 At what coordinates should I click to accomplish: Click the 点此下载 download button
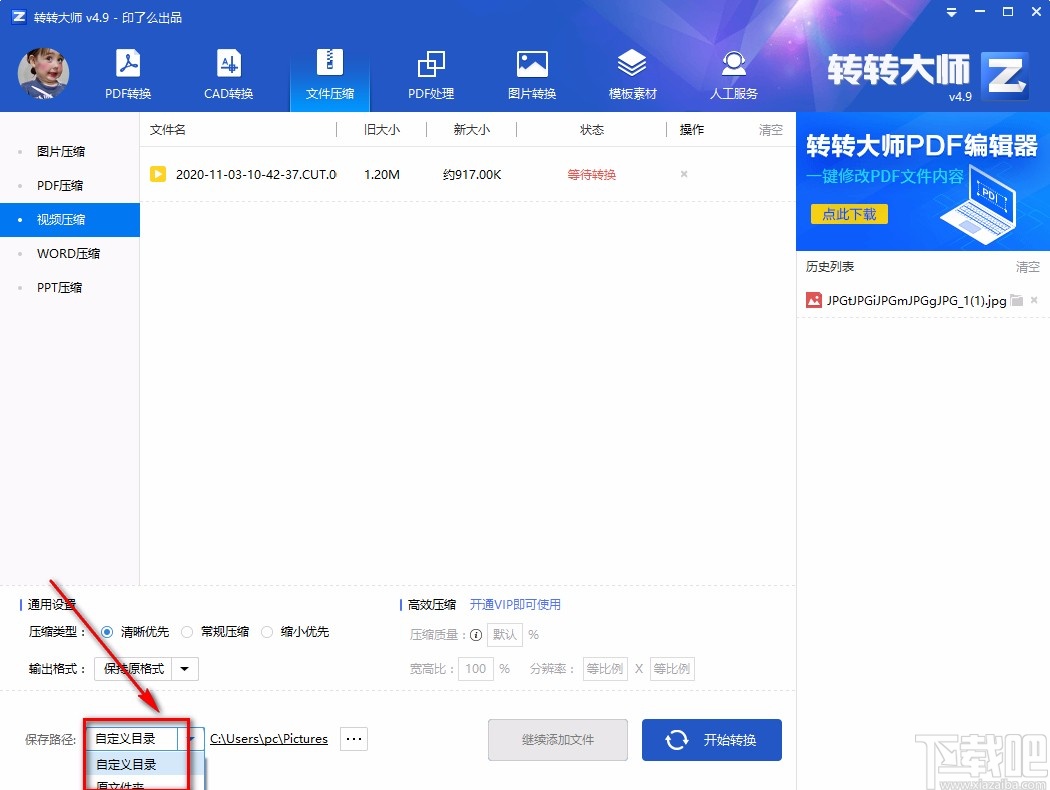pos(848,213)
